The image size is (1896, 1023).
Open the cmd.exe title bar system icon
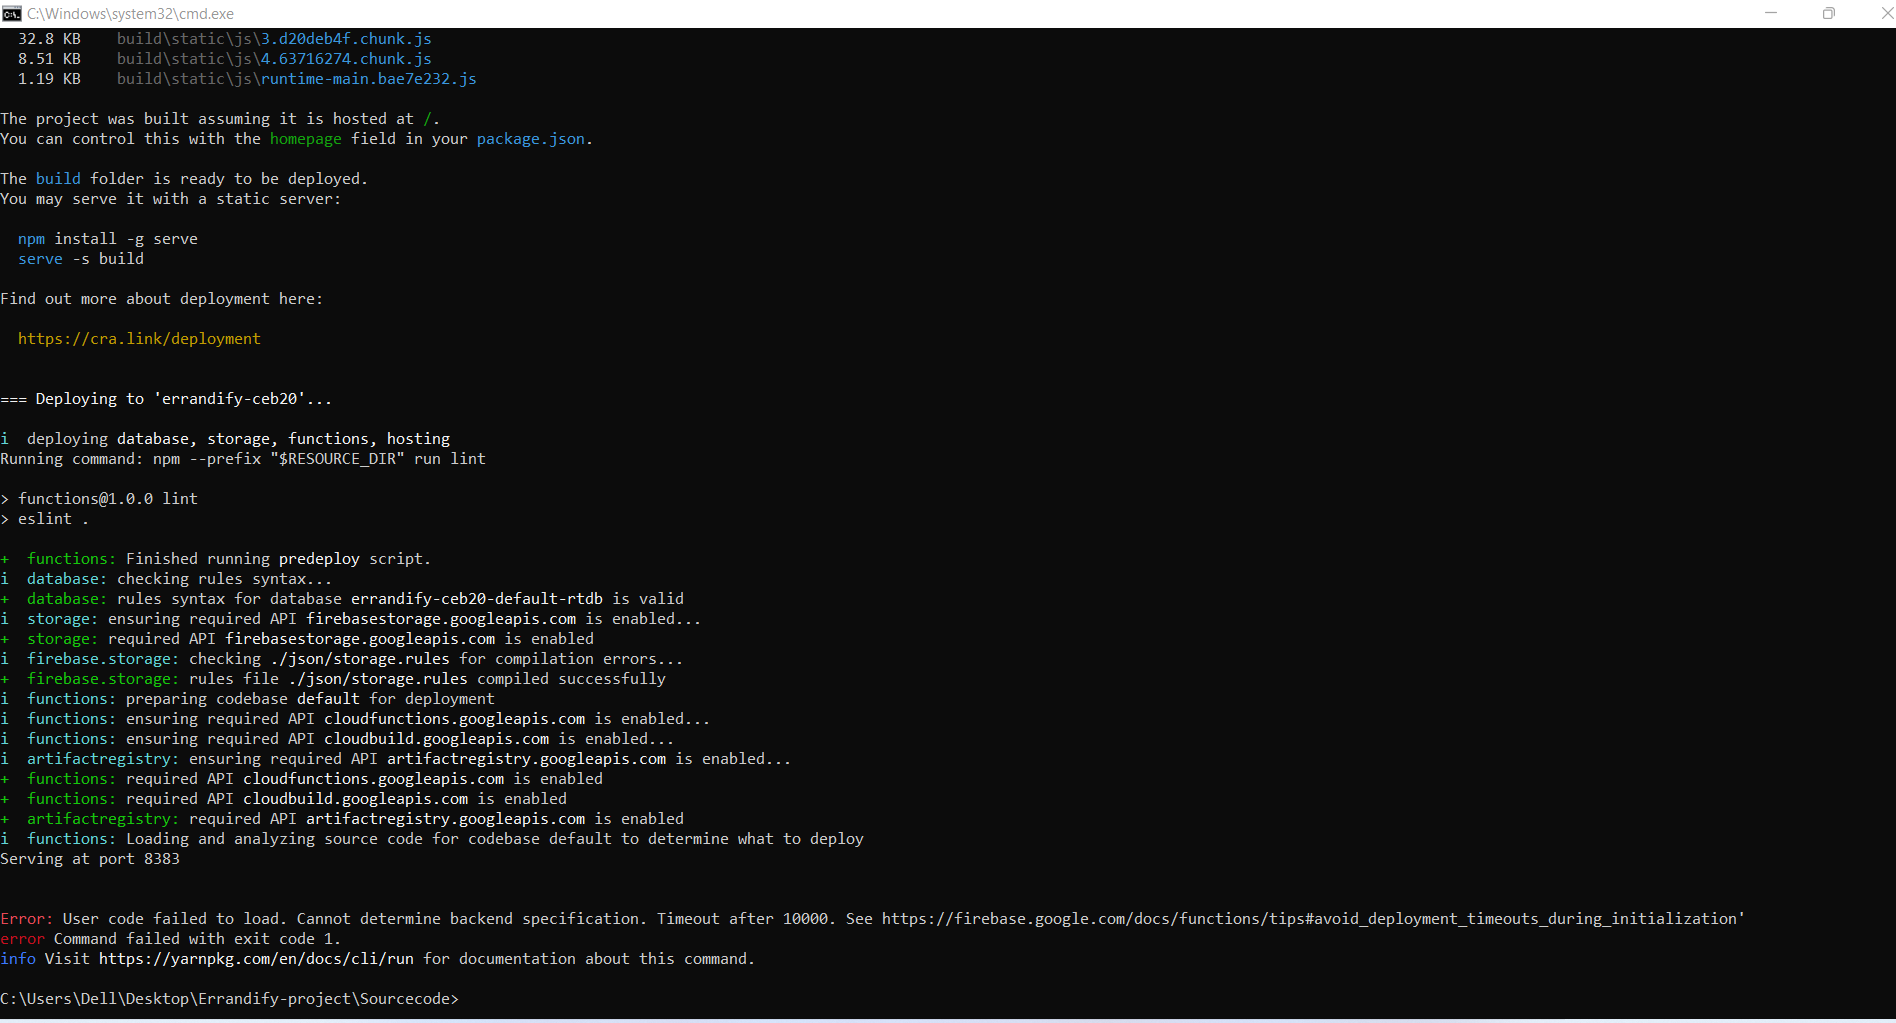click(14, 13)
